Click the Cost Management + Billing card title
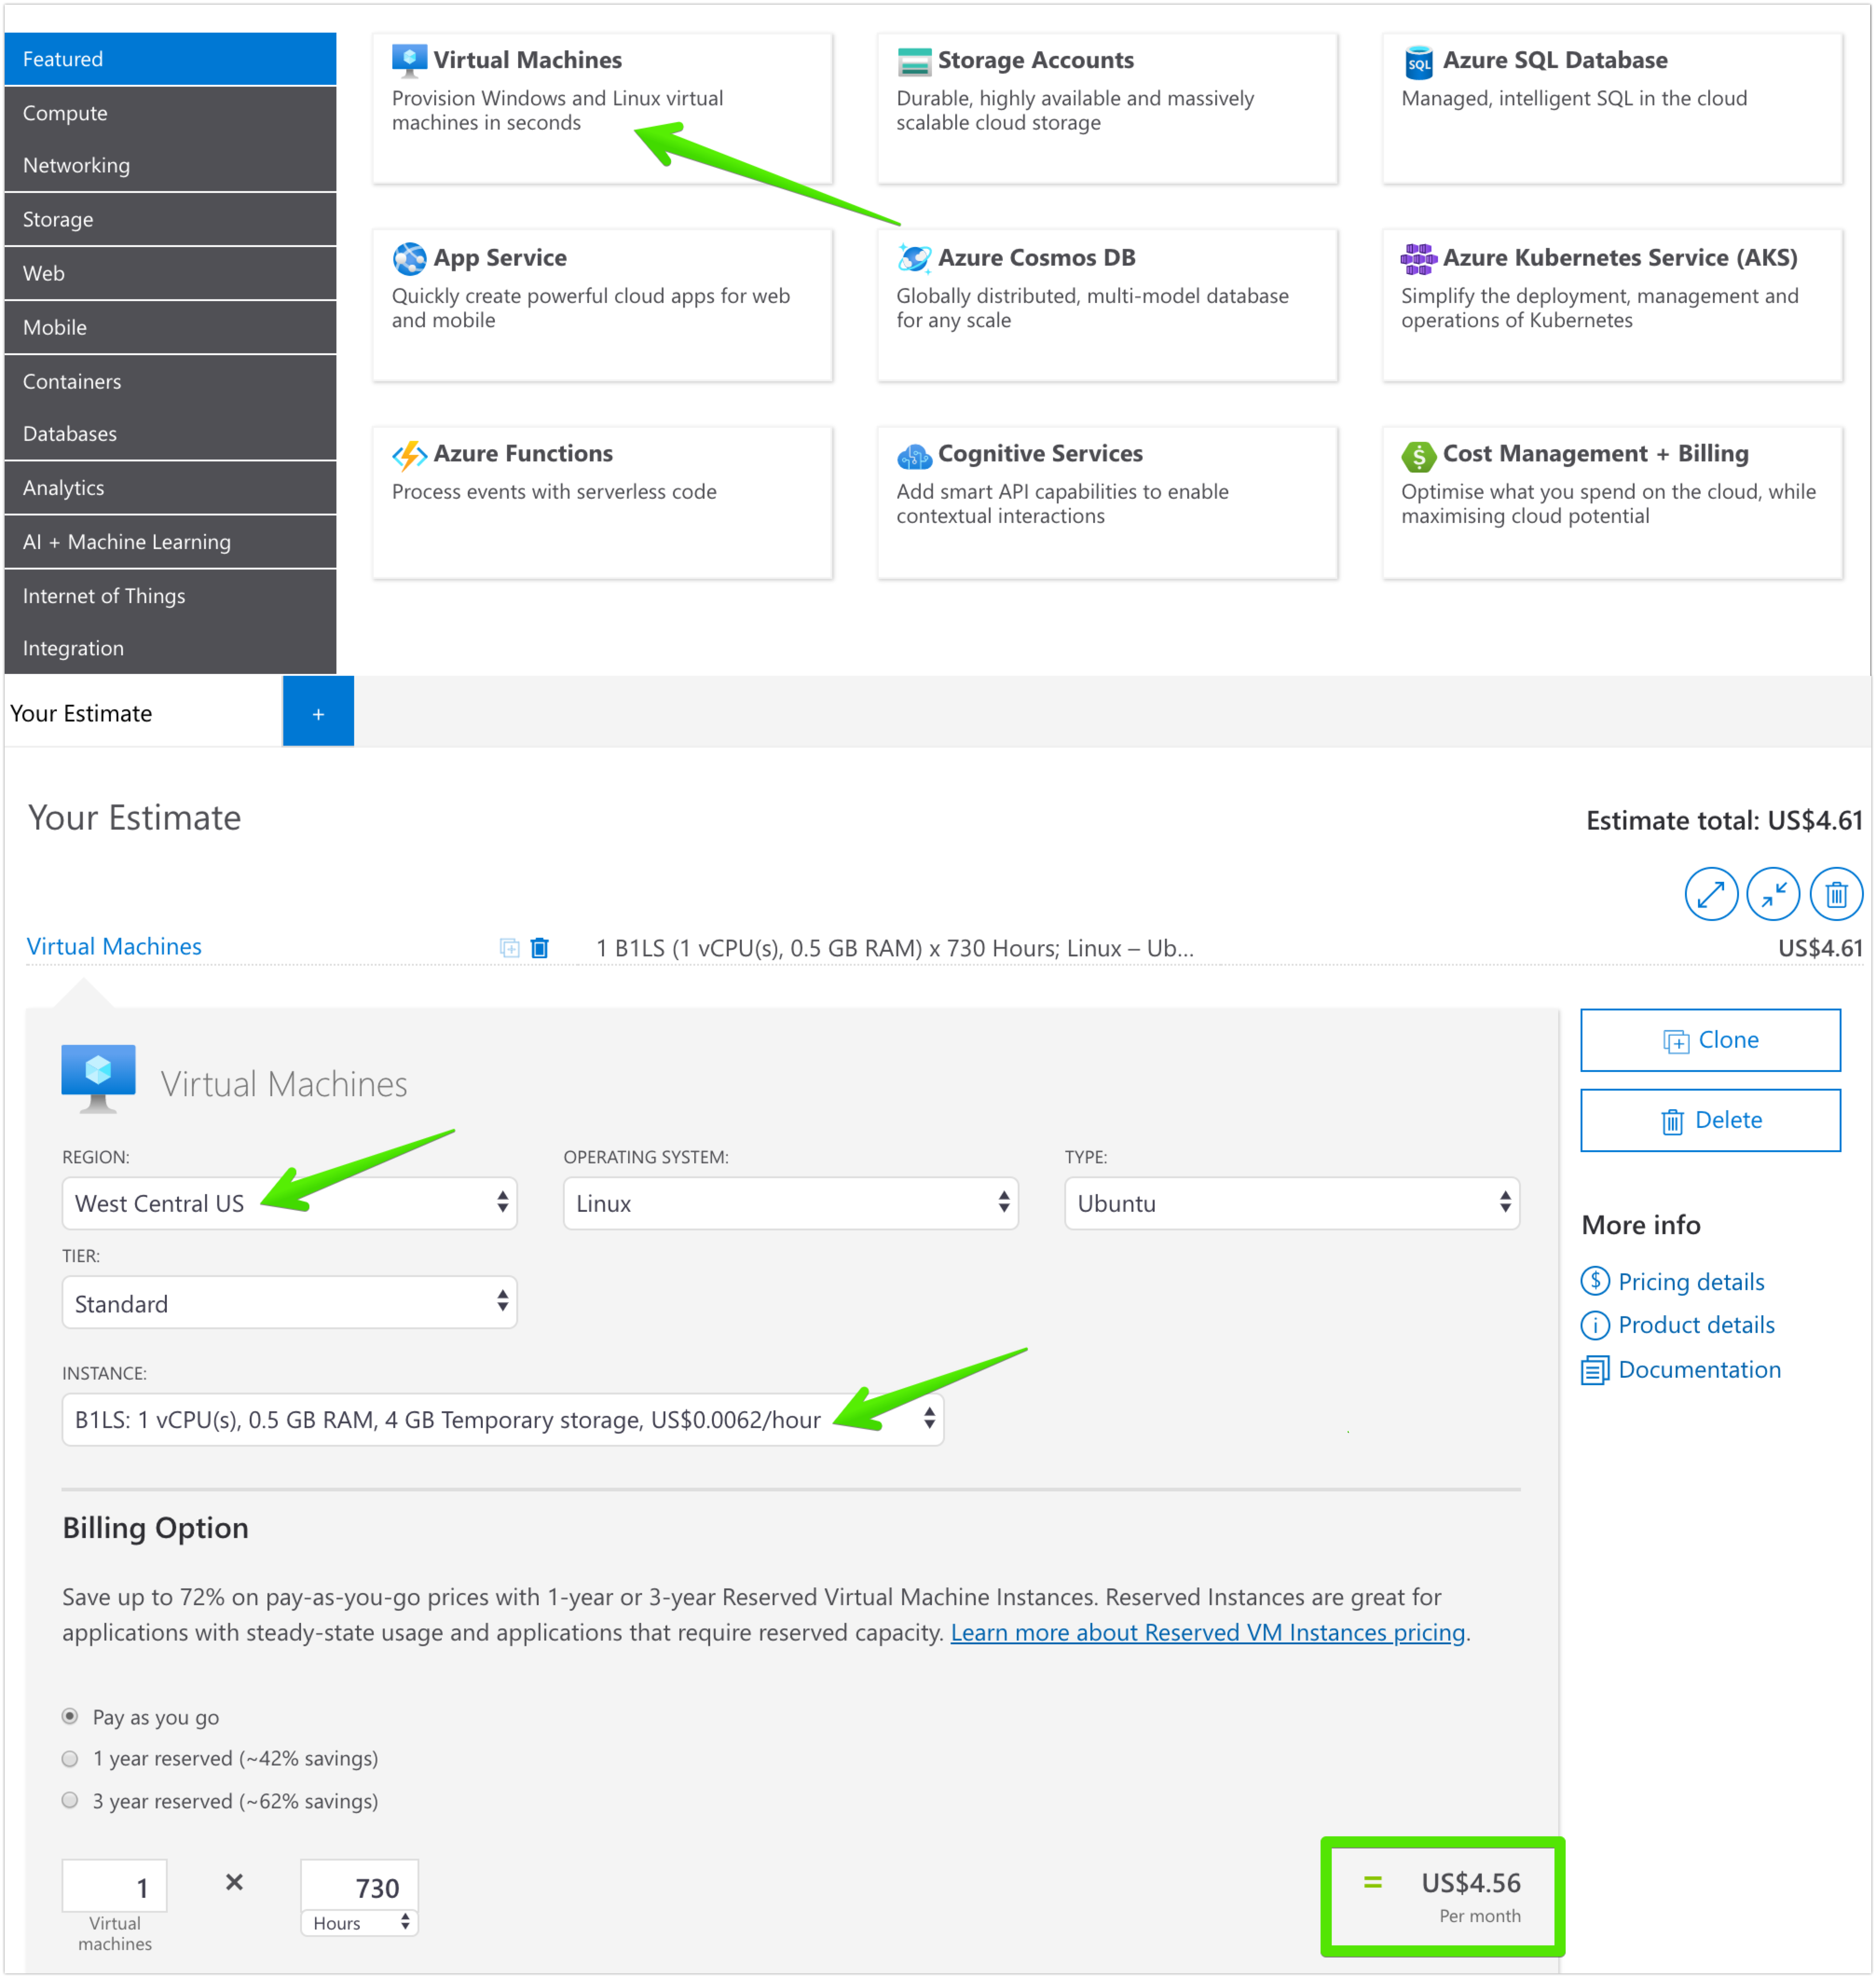Screen dimensions: 1876x1978 pyautogui.click(x=1595, y=453)
